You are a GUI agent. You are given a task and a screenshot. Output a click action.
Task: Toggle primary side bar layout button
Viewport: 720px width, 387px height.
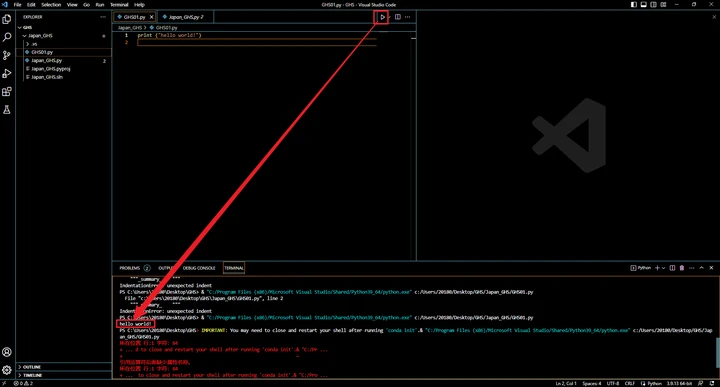tap(634, 5)
